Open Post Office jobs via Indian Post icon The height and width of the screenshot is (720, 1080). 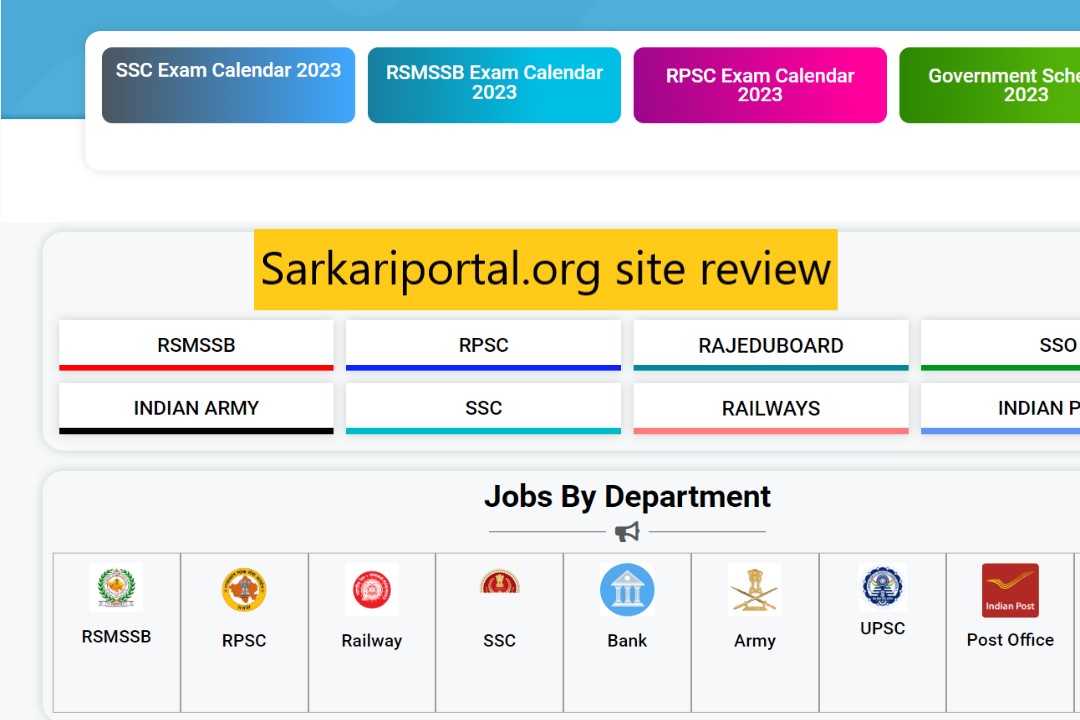1009,590
